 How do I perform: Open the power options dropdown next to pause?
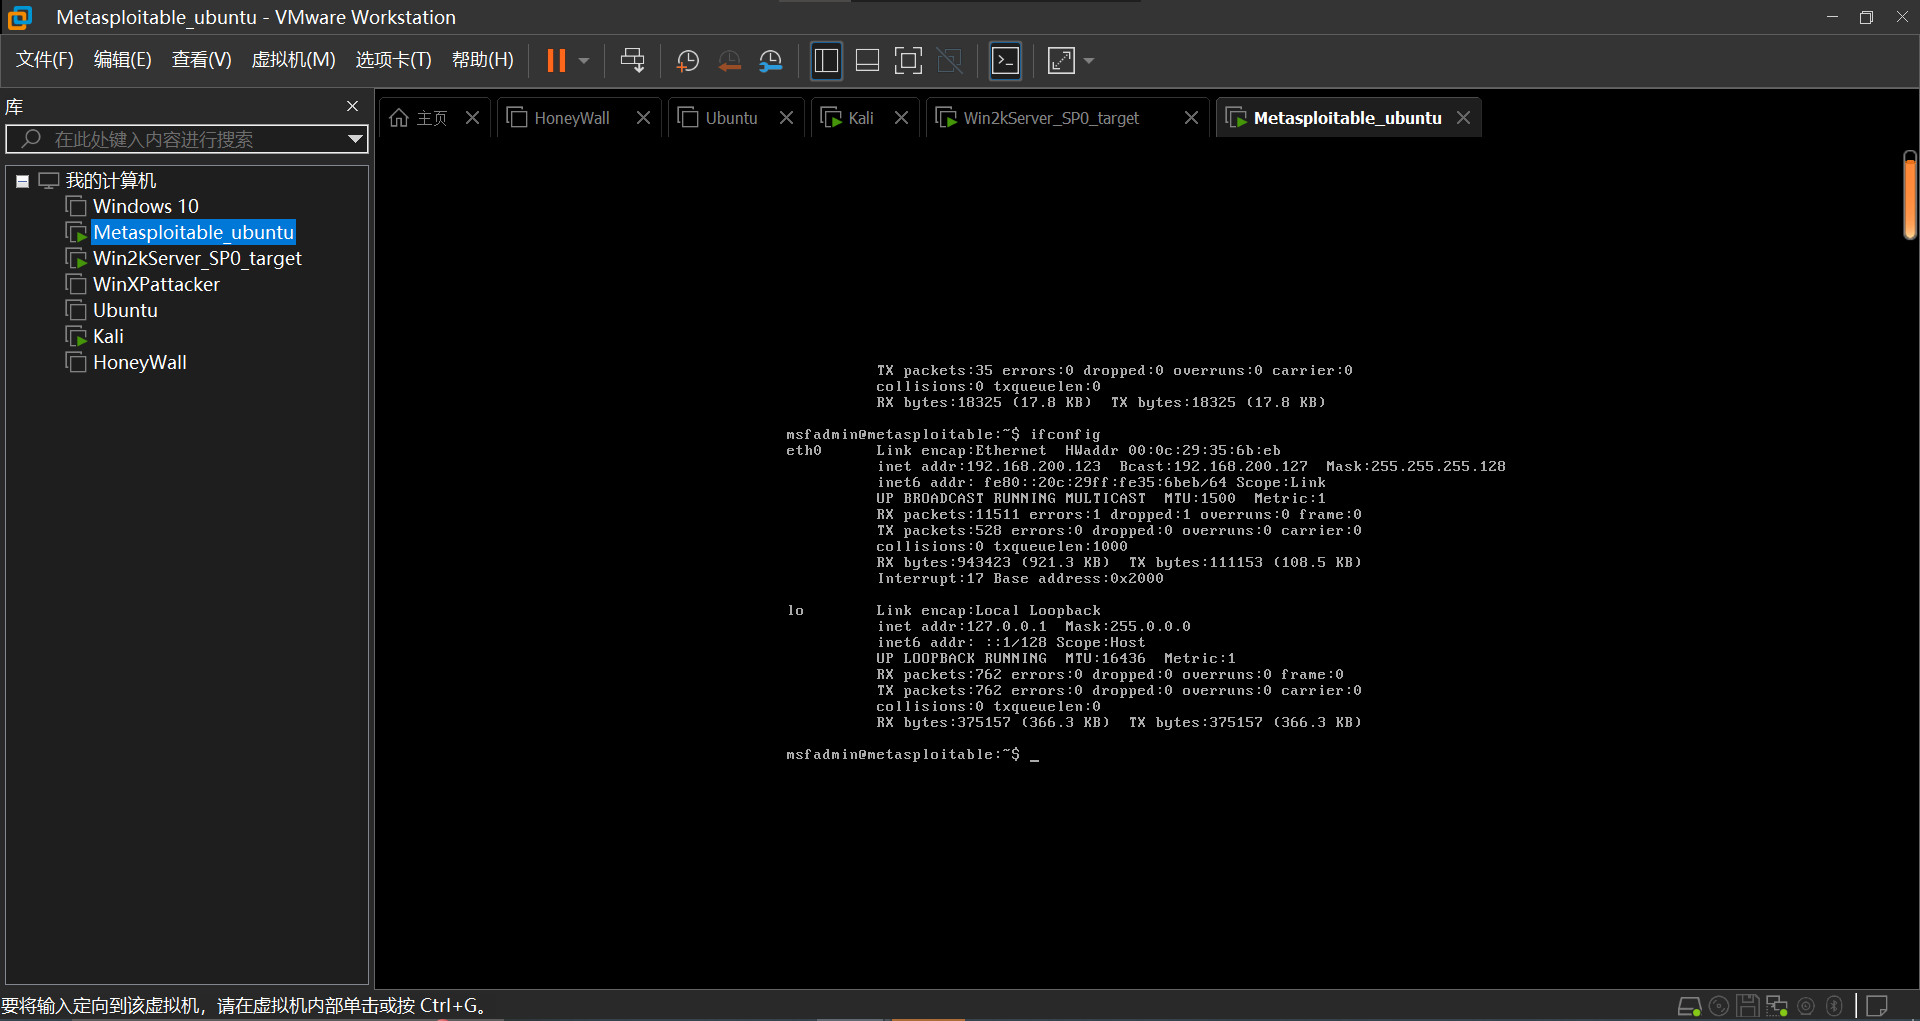pyautogui.click(x=584, y=61)
